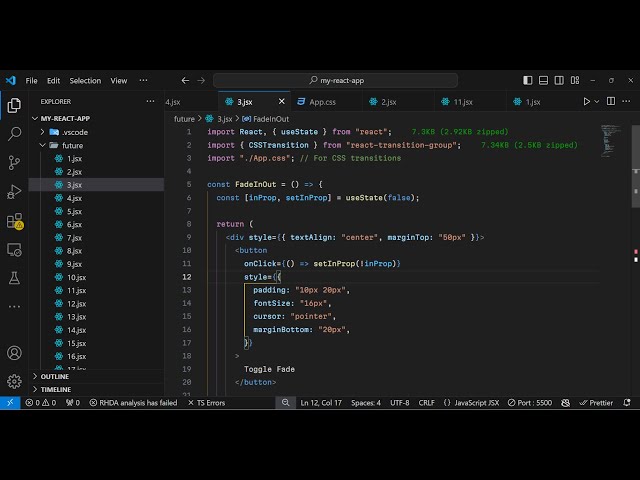The height and width of the screenshot is (480, 640).
Task: Open the Selection menu
Action: [x=85, y=80]
